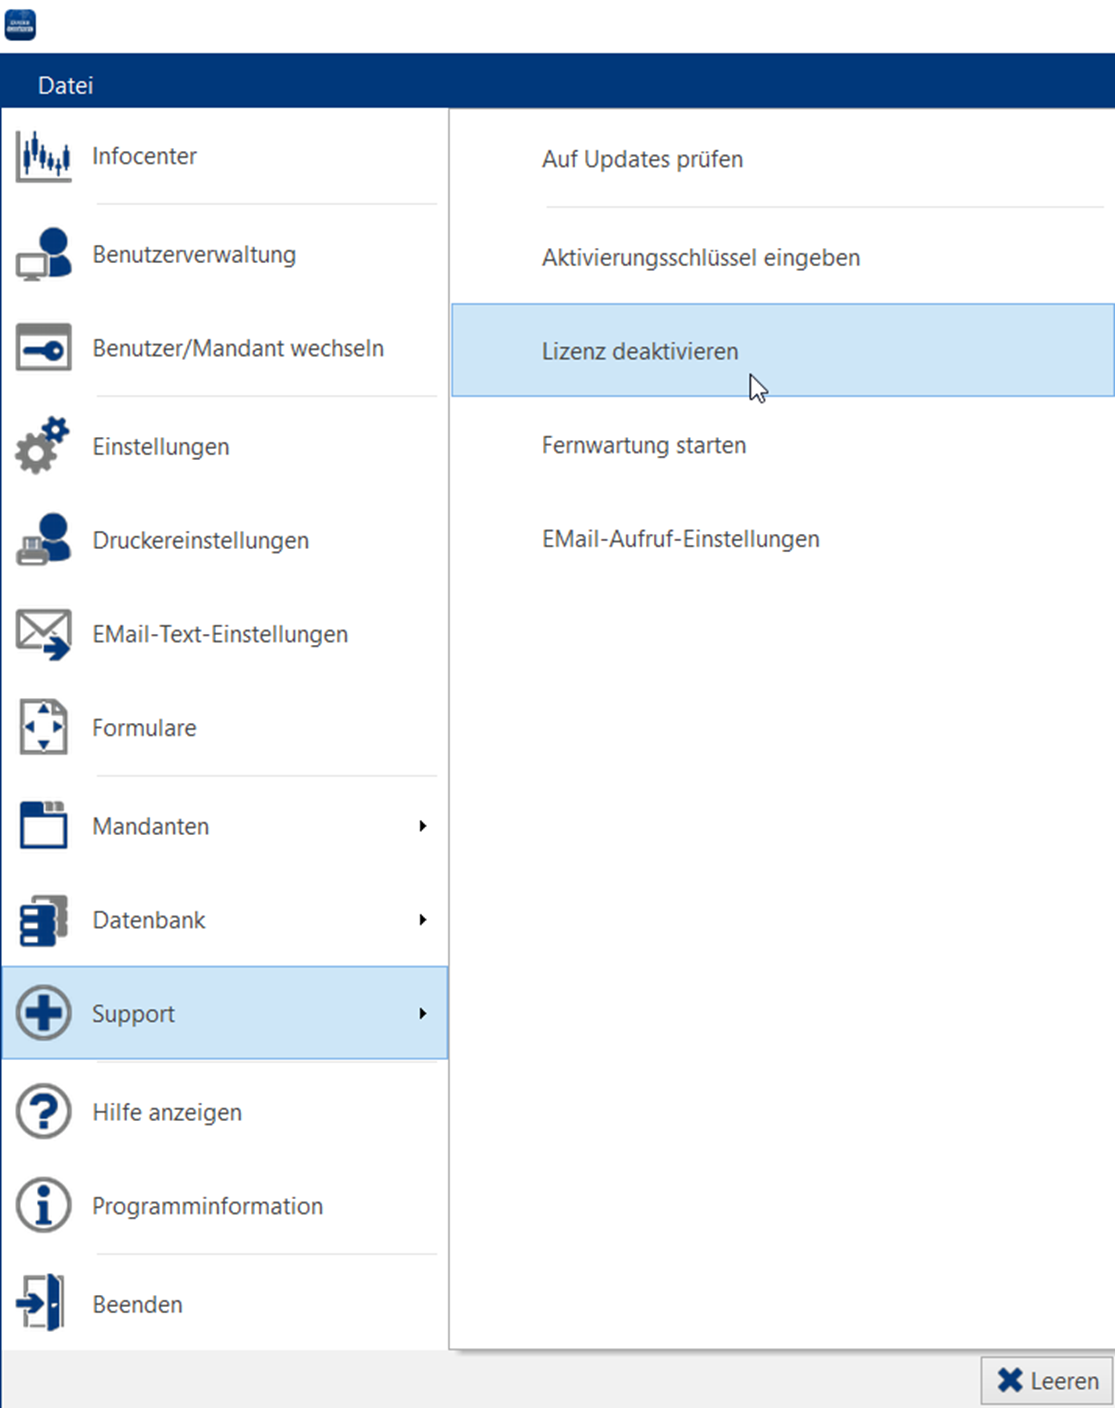
Task: Open EMail-Aufruf-Einstellungen
Action: coord(680,539)
